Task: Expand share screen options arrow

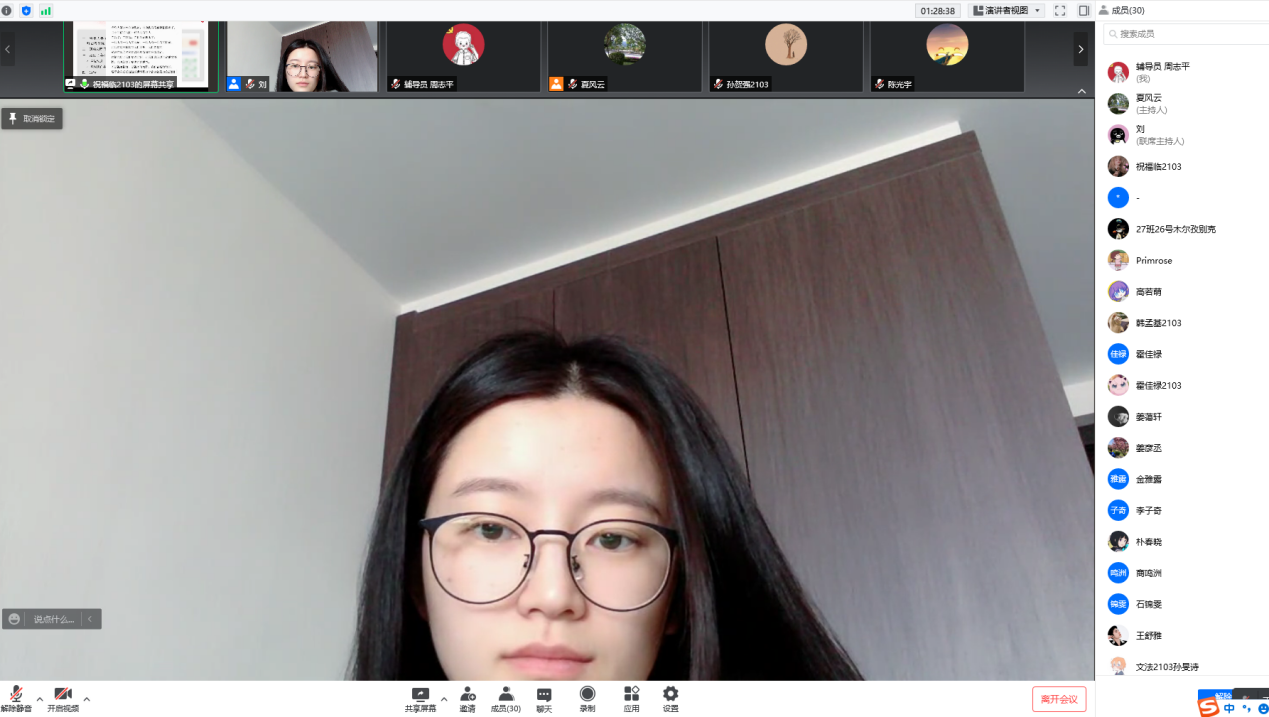Action: (444, 699)
